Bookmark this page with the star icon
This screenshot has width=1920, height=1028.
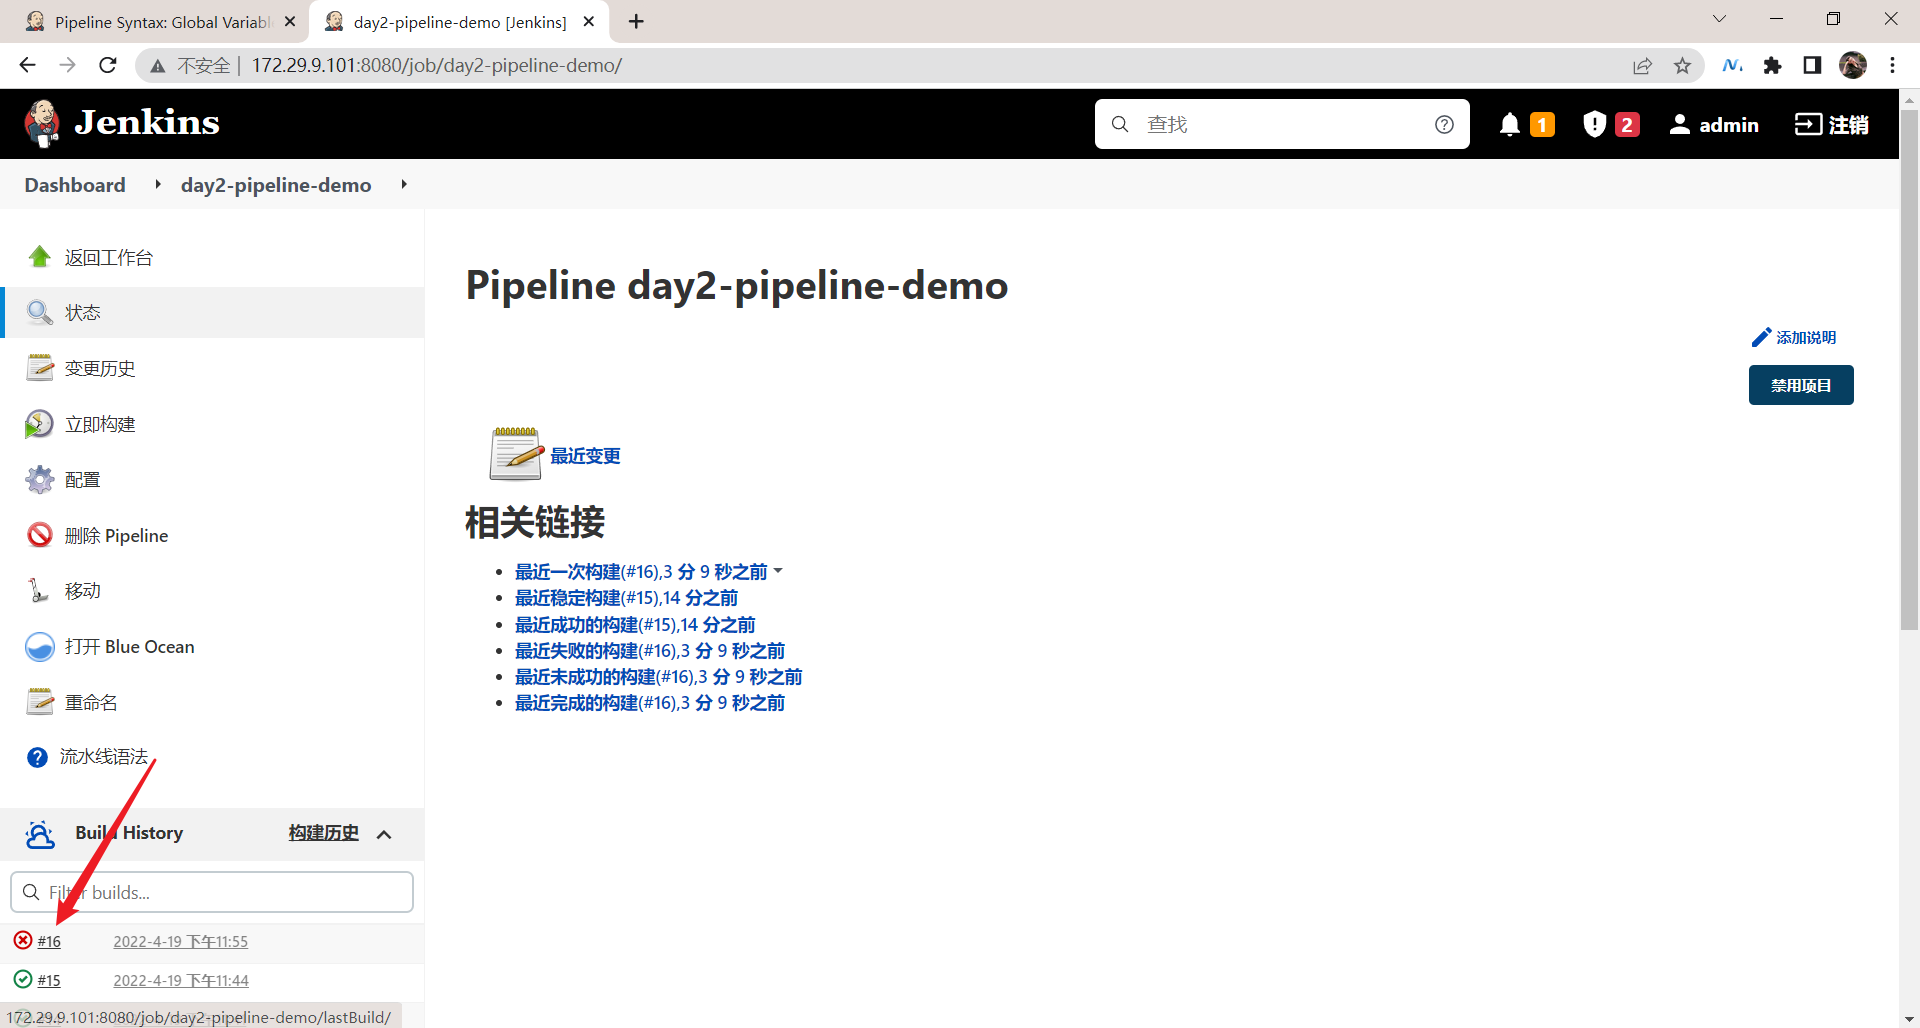(x=1683, y=66)
